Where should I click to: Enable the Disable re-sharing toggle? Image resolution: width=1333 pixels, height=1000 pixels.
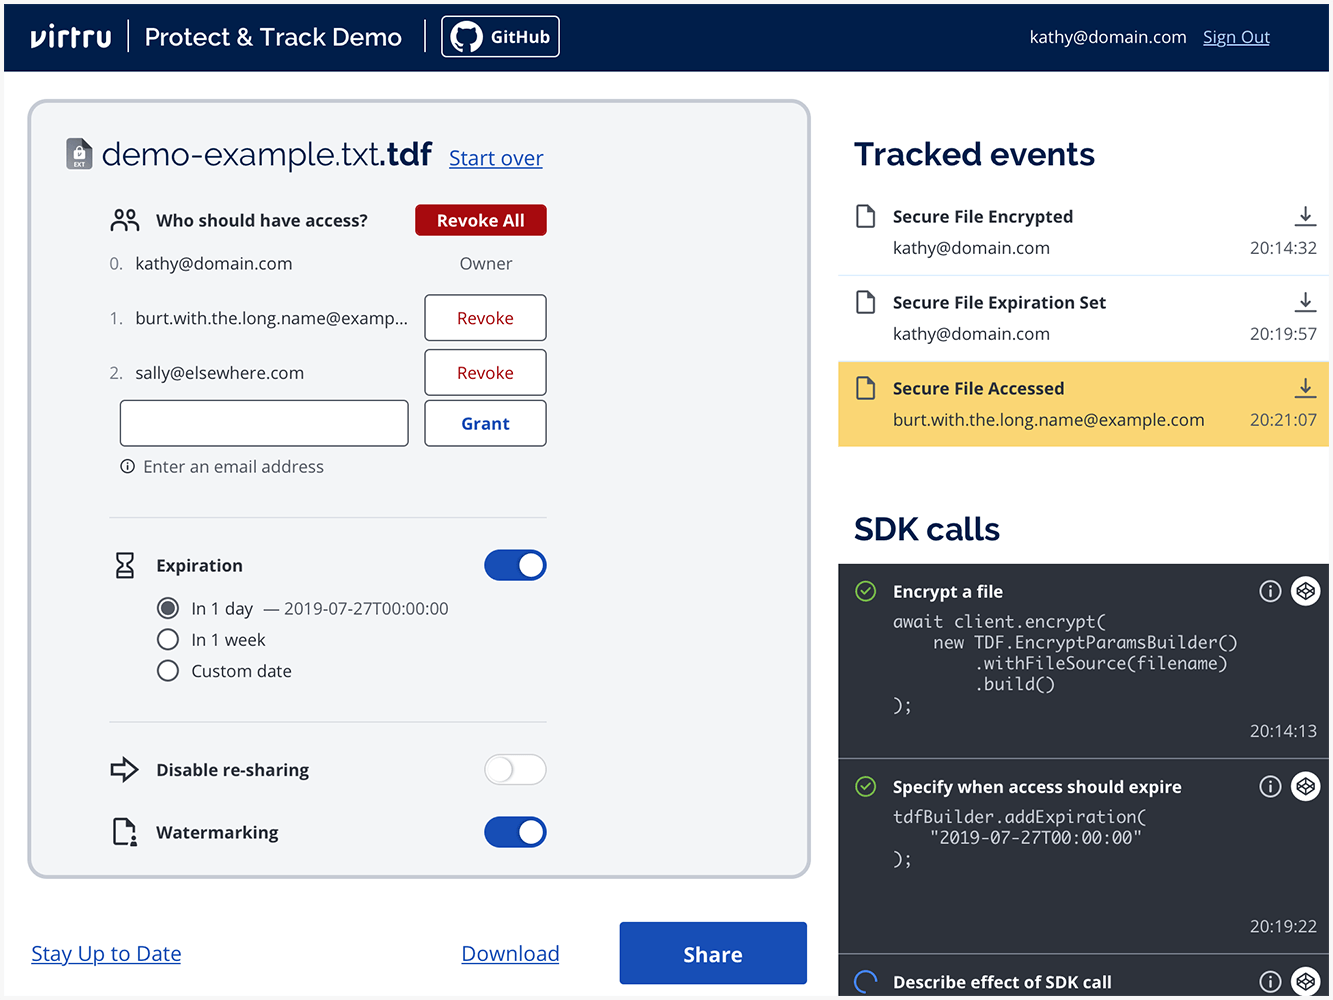515,769
